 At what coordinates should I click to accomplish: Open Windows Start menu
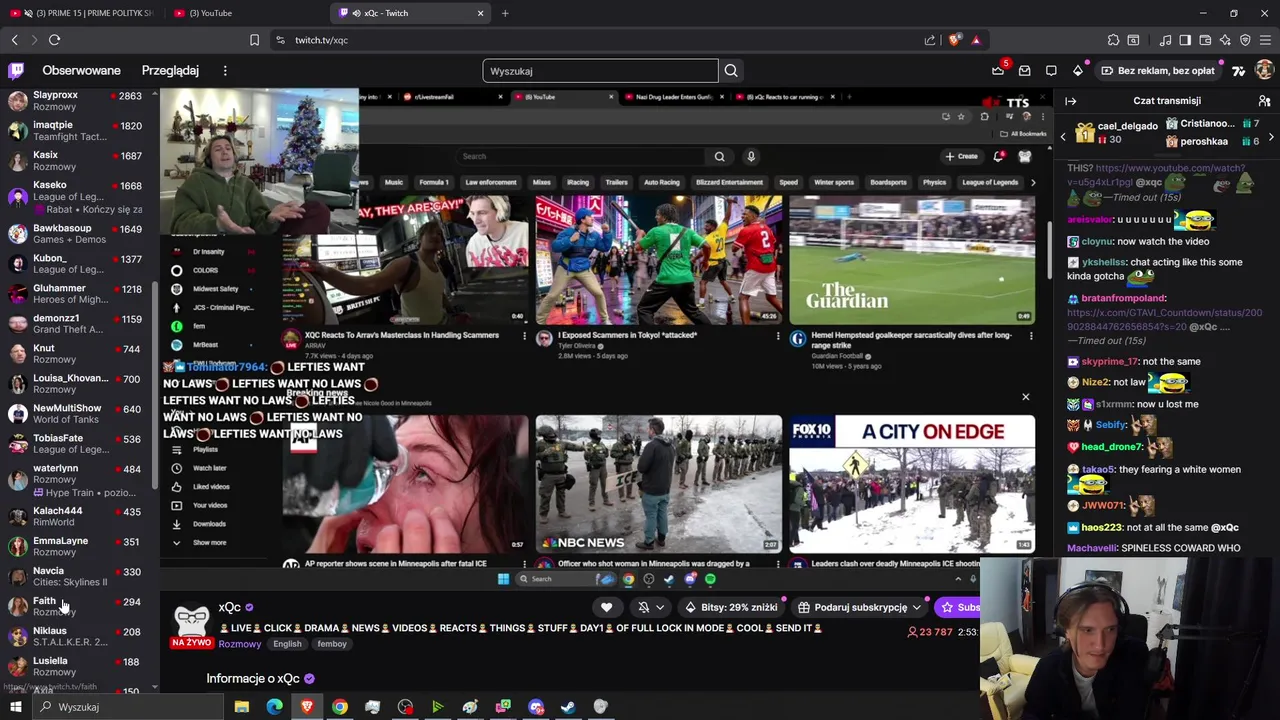click(15, 707)
